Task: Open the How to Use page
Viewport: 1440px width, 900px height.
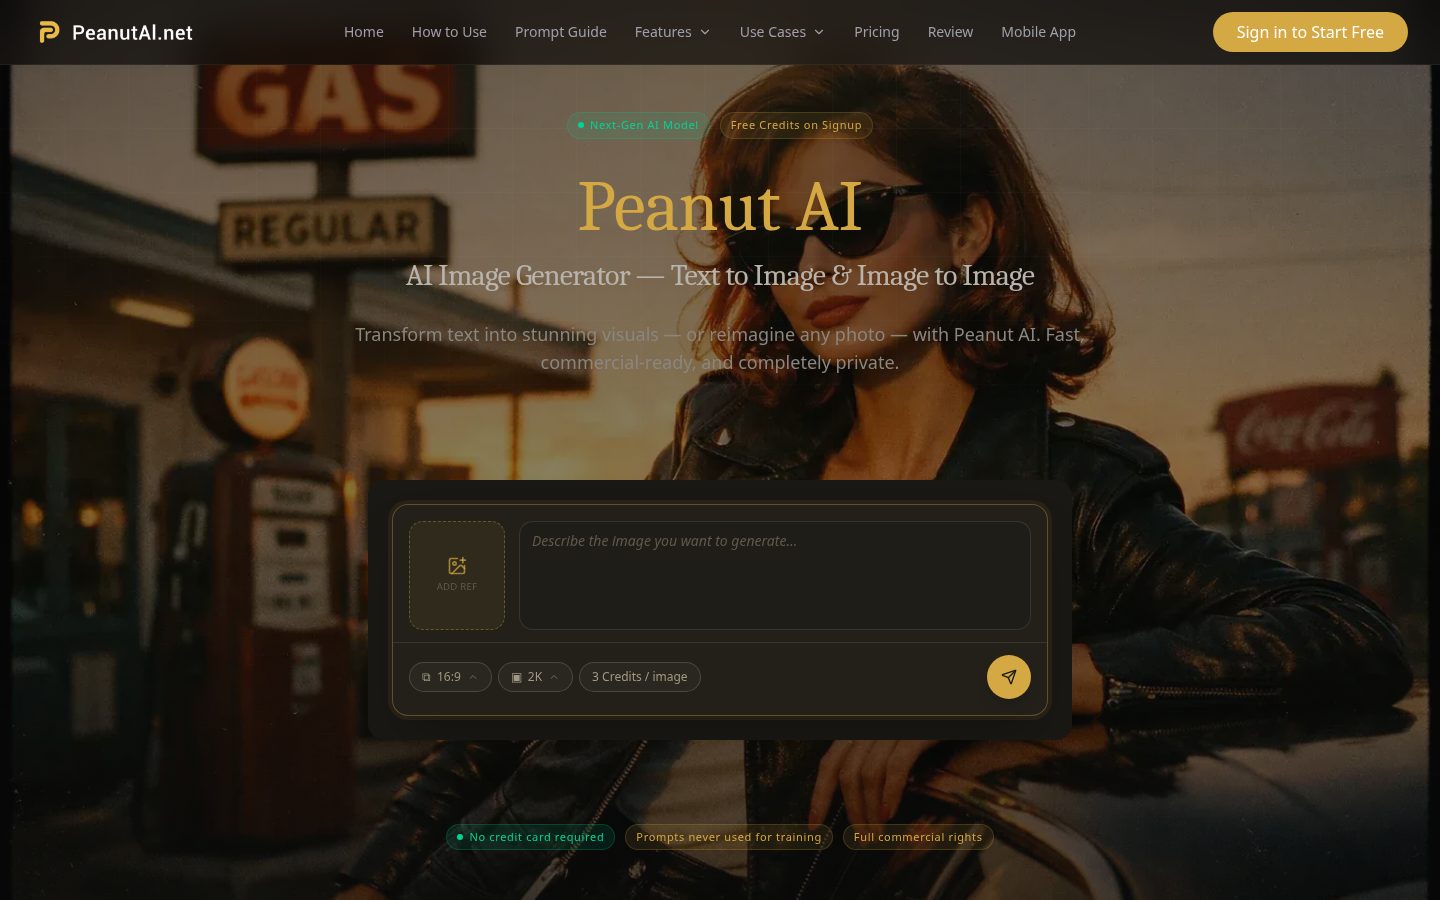Action: [x=449, y=32]
